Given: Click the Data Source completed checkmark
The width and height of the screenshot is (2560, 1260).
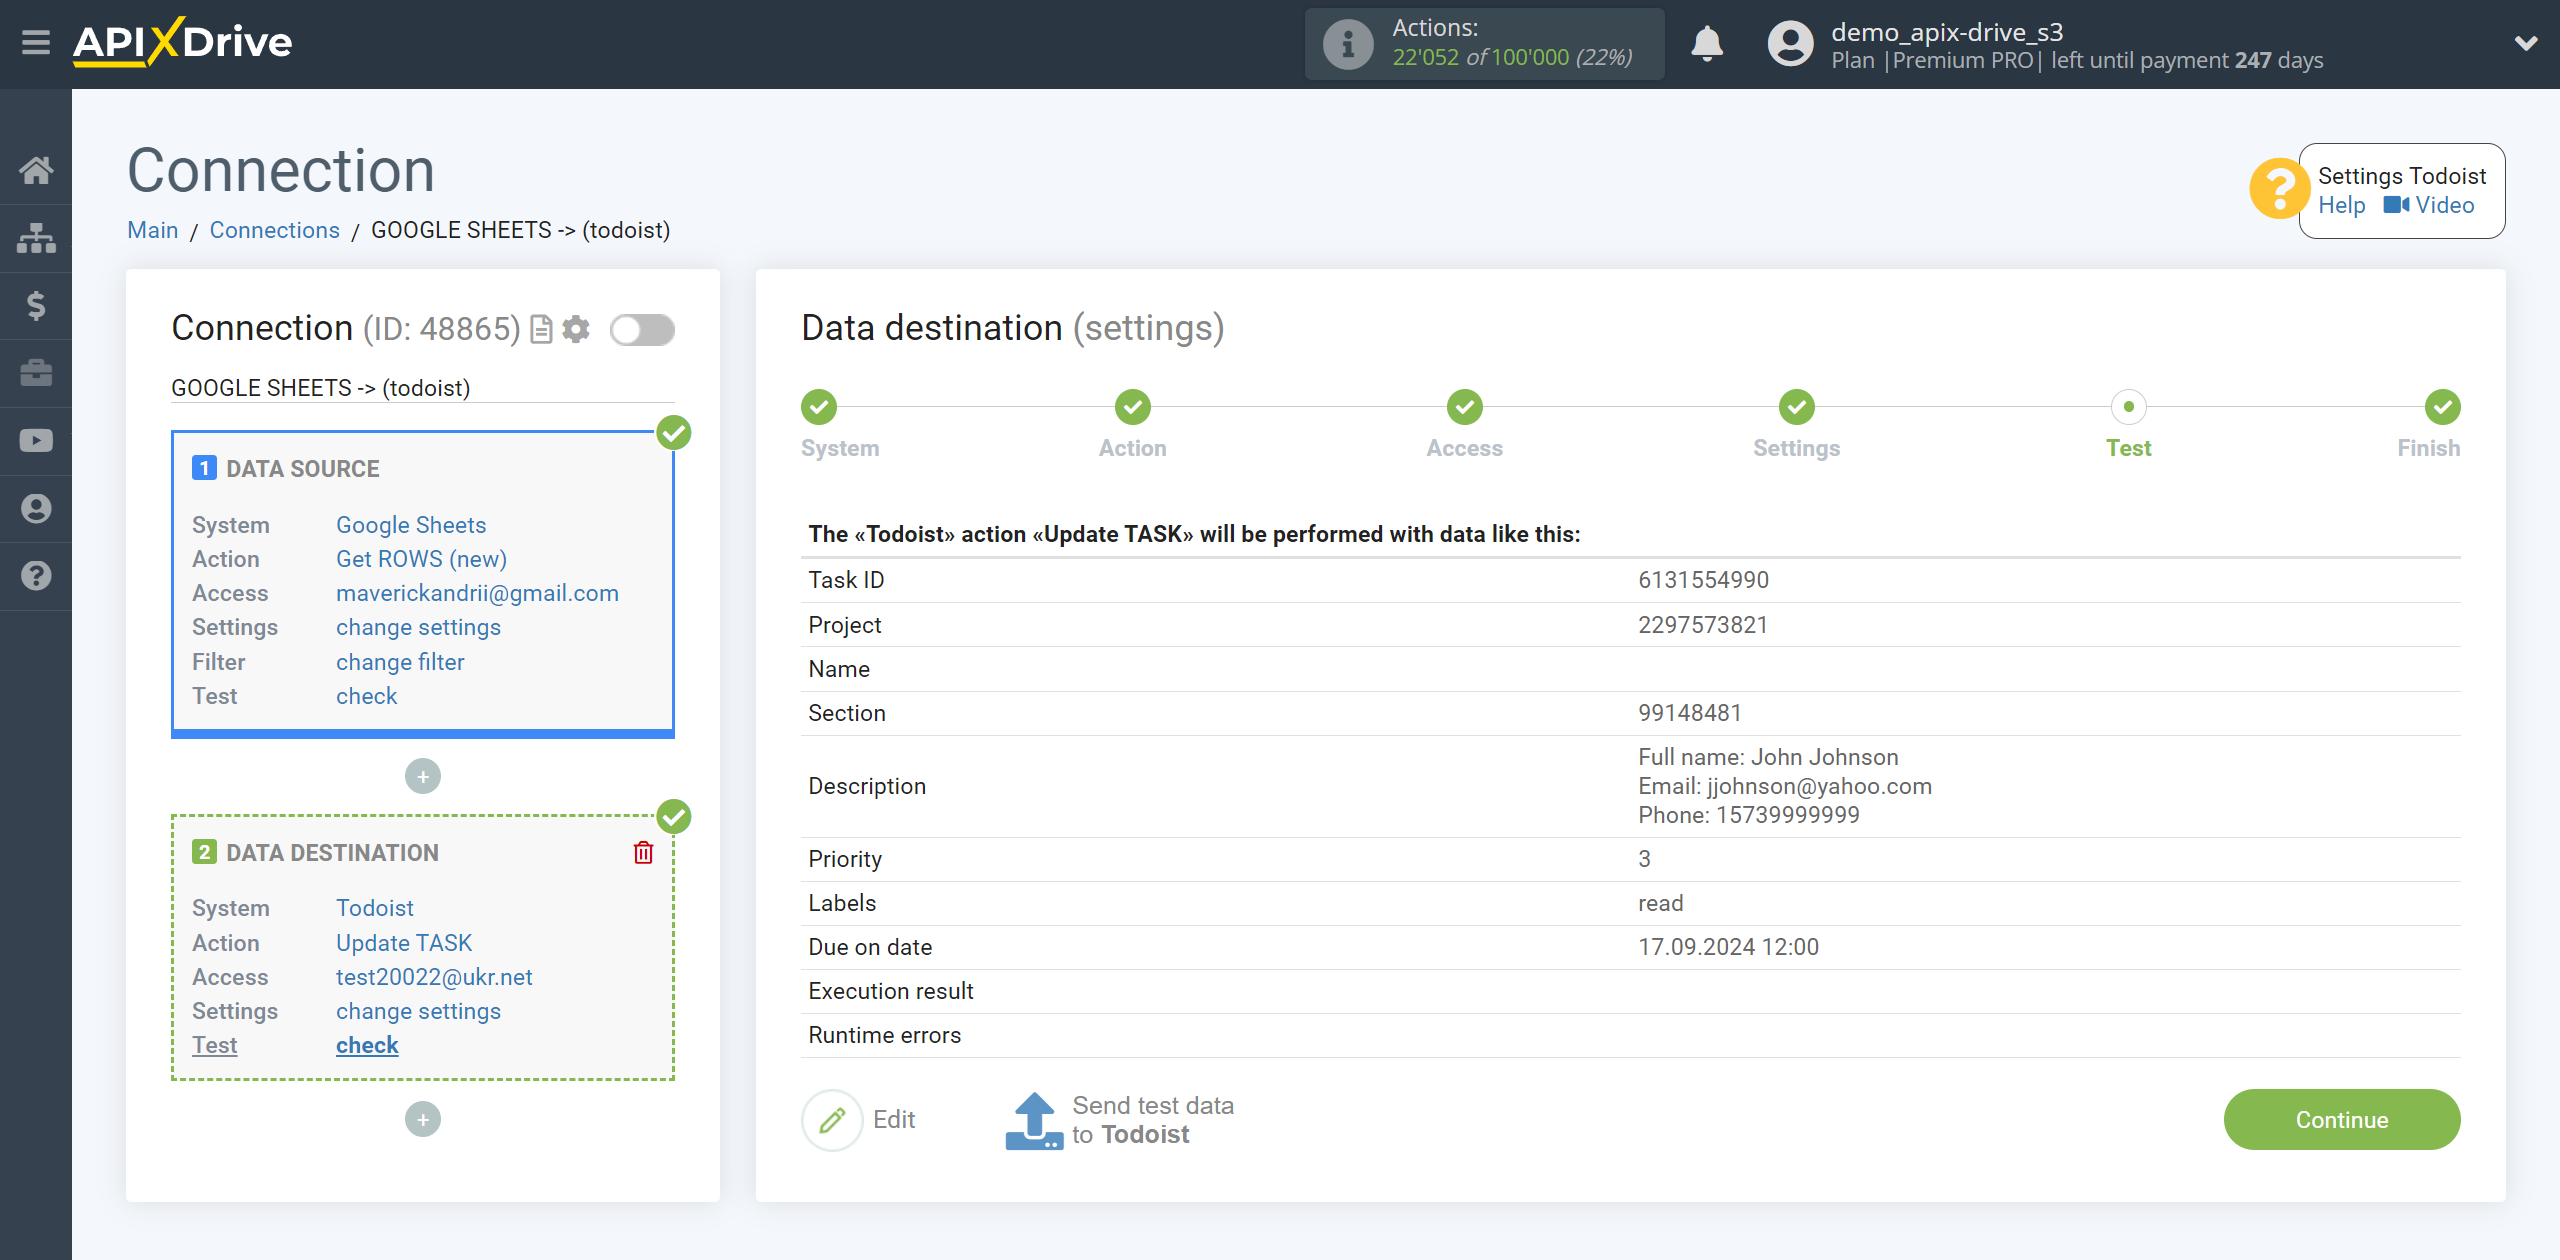Looking at the screenshot, I should pos(674,433).
